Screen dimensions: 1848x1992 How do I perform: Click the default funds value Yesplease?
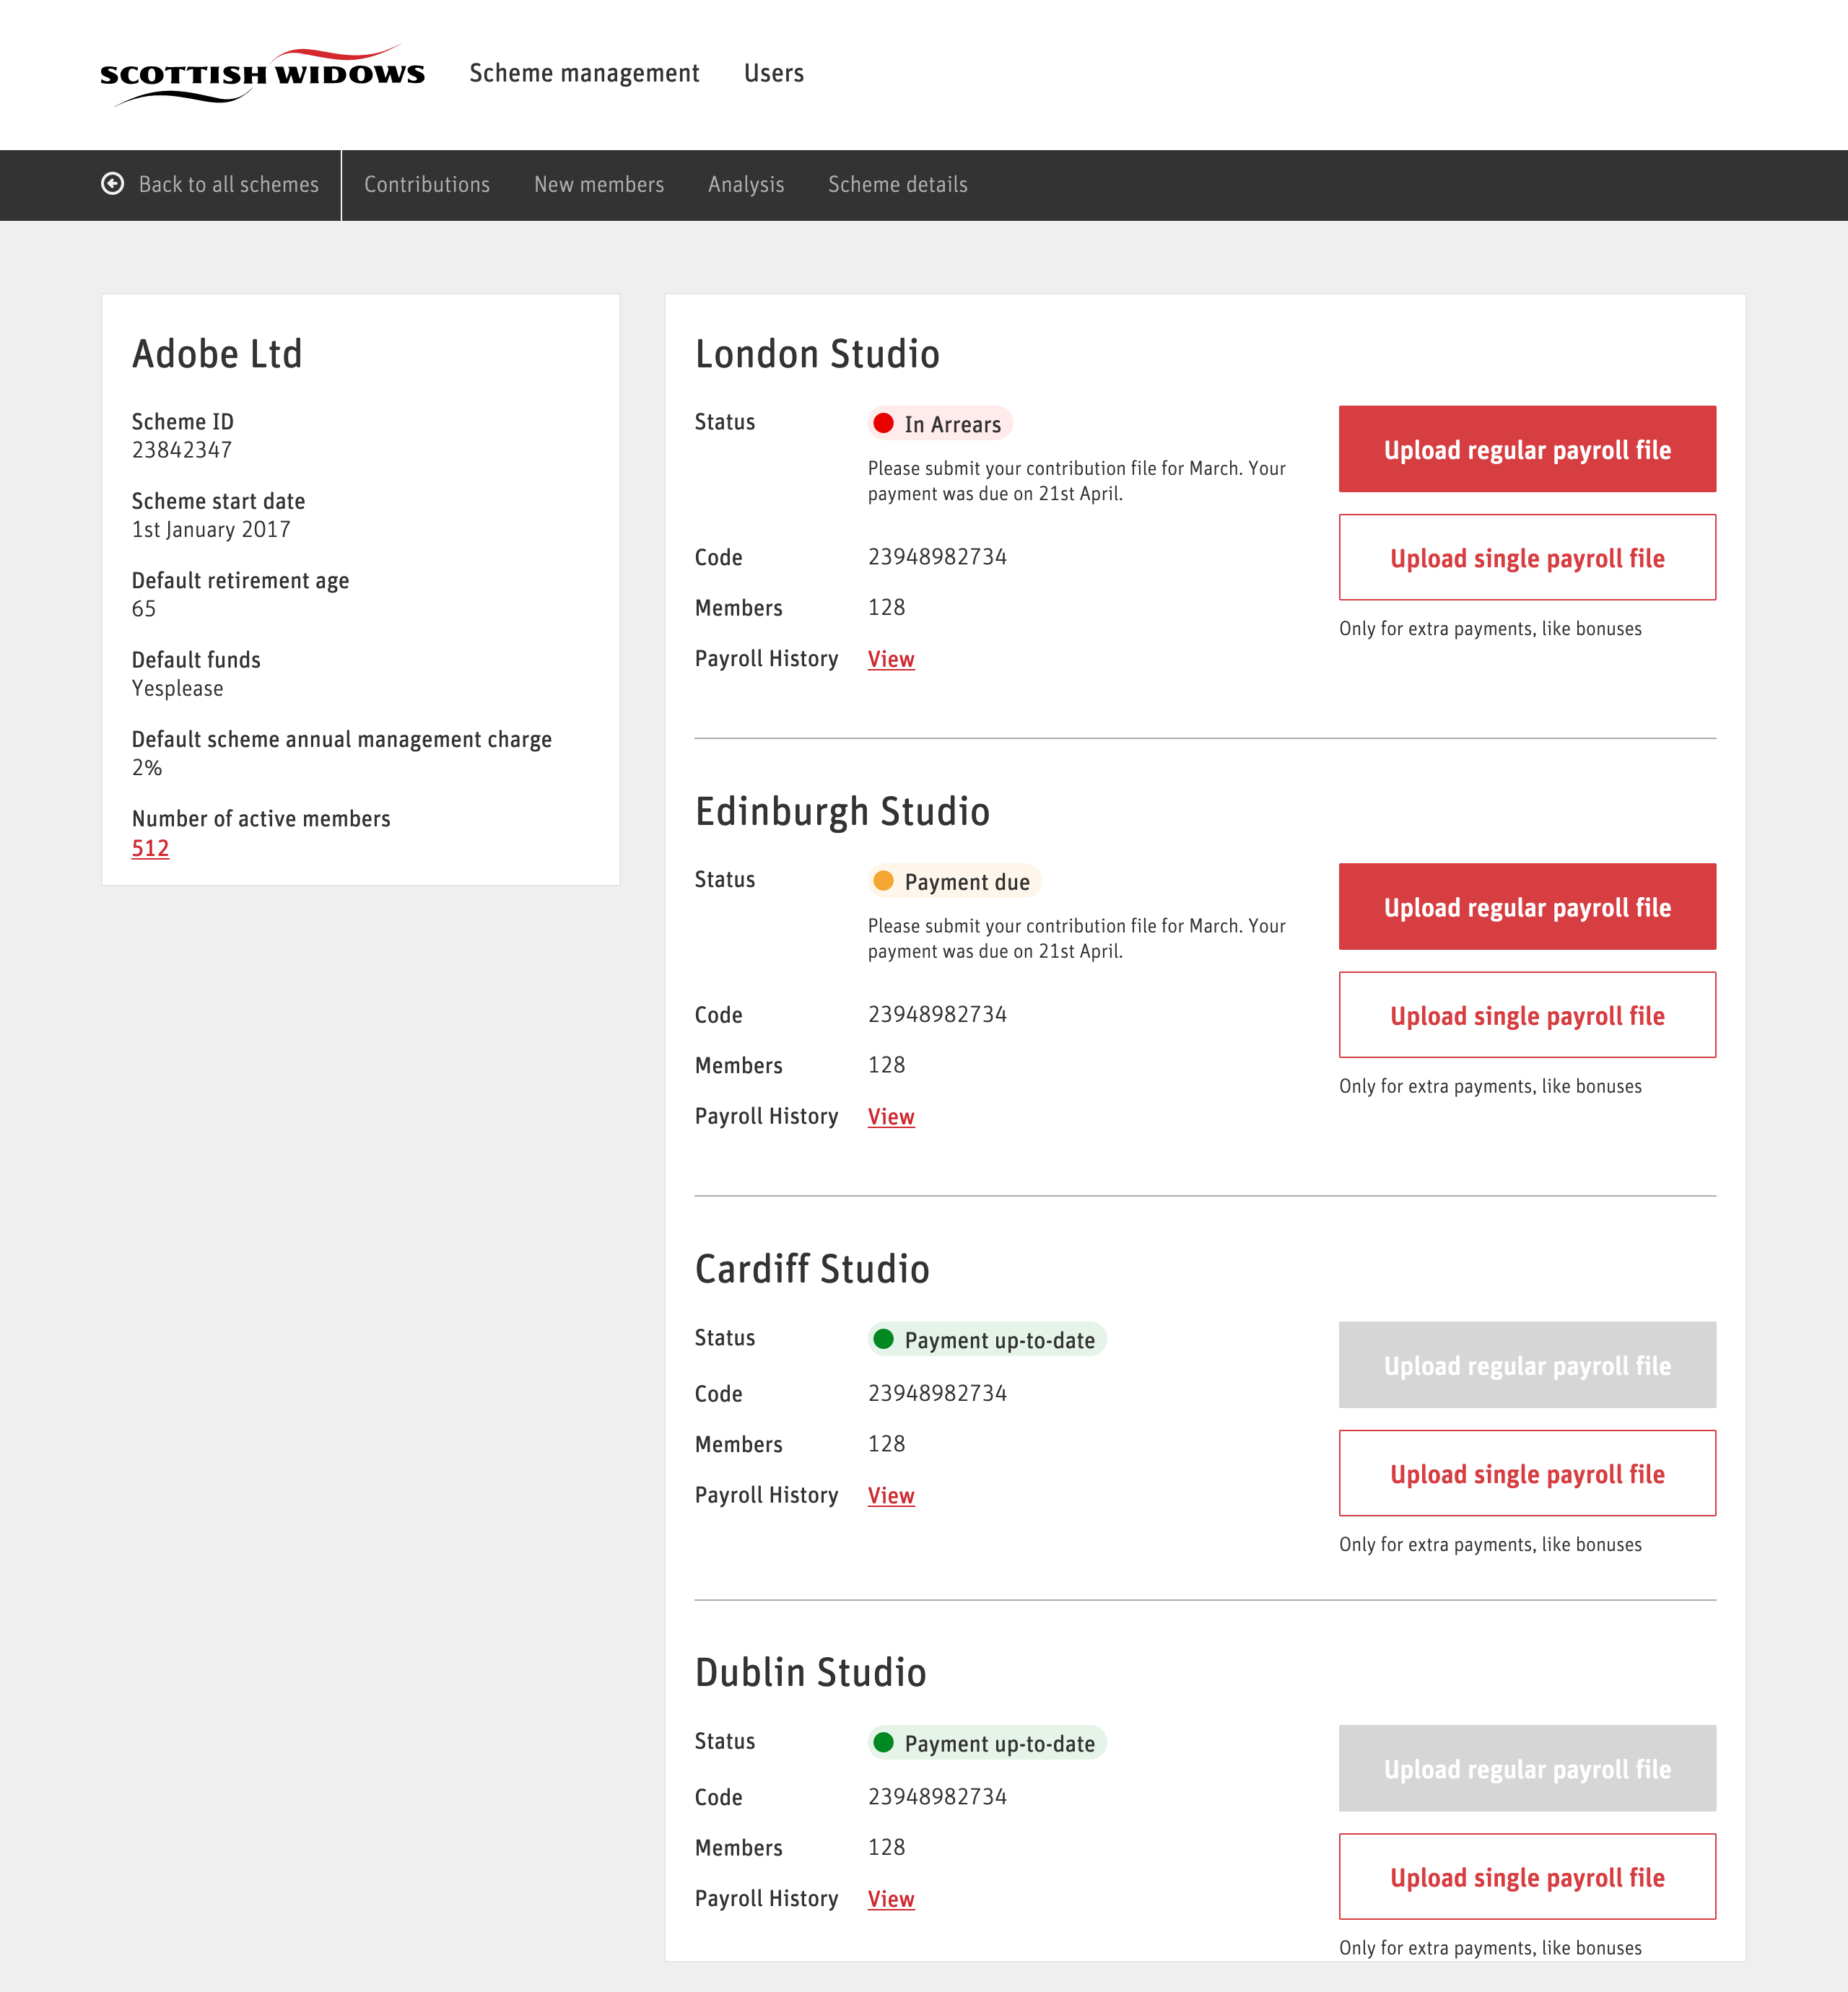click(178, 689)
